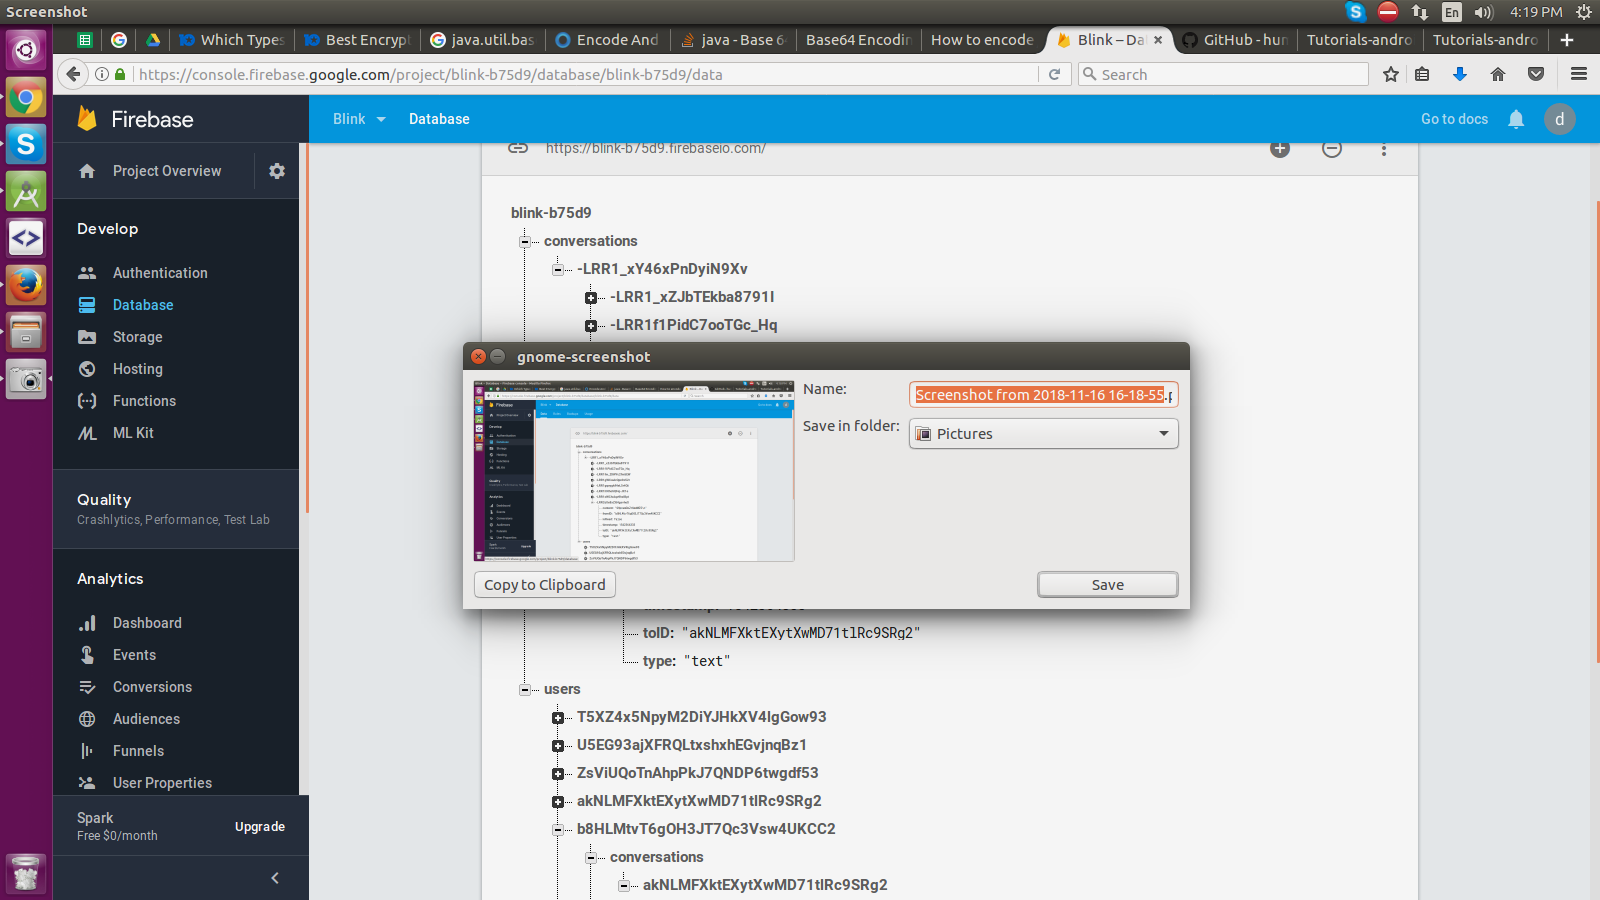Add child node with plus icon
1600x900 pixels.
point(1280,148)
